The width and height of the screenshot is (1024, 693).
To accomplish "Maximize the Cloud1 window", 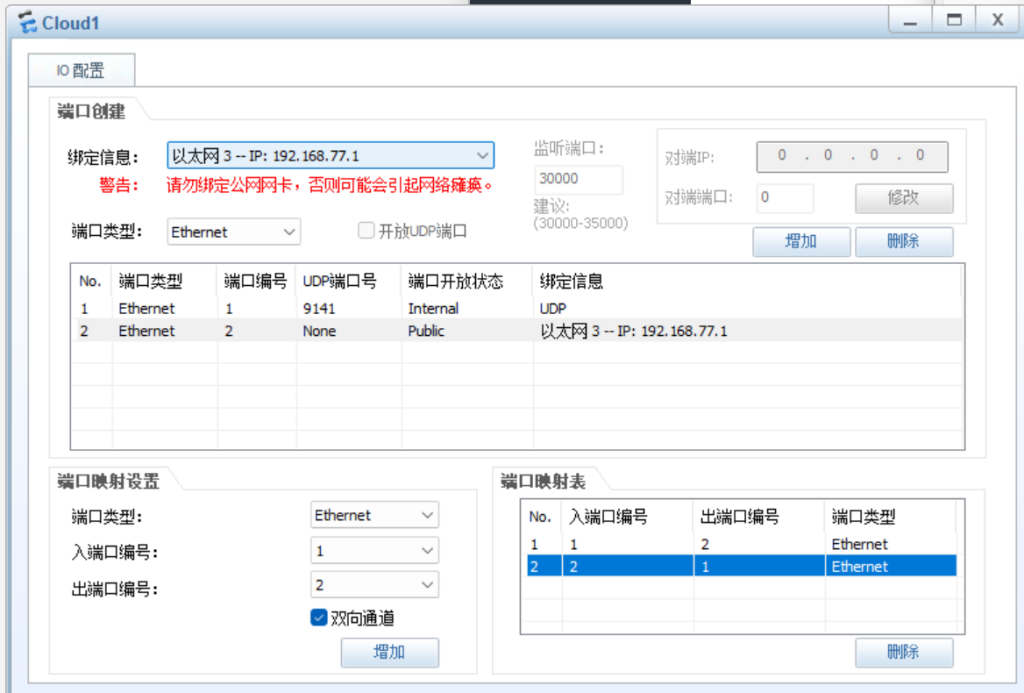I will pos(954,20).
